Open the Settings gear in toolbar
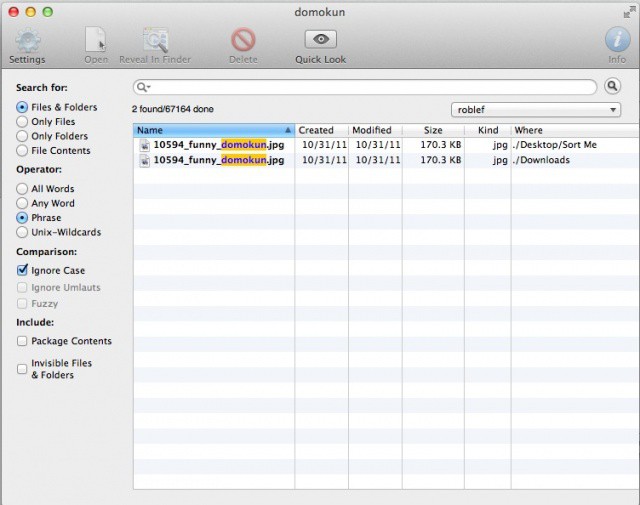Viewport: 640px width, 505px height. pyautogui.click(x=27, y=40)
